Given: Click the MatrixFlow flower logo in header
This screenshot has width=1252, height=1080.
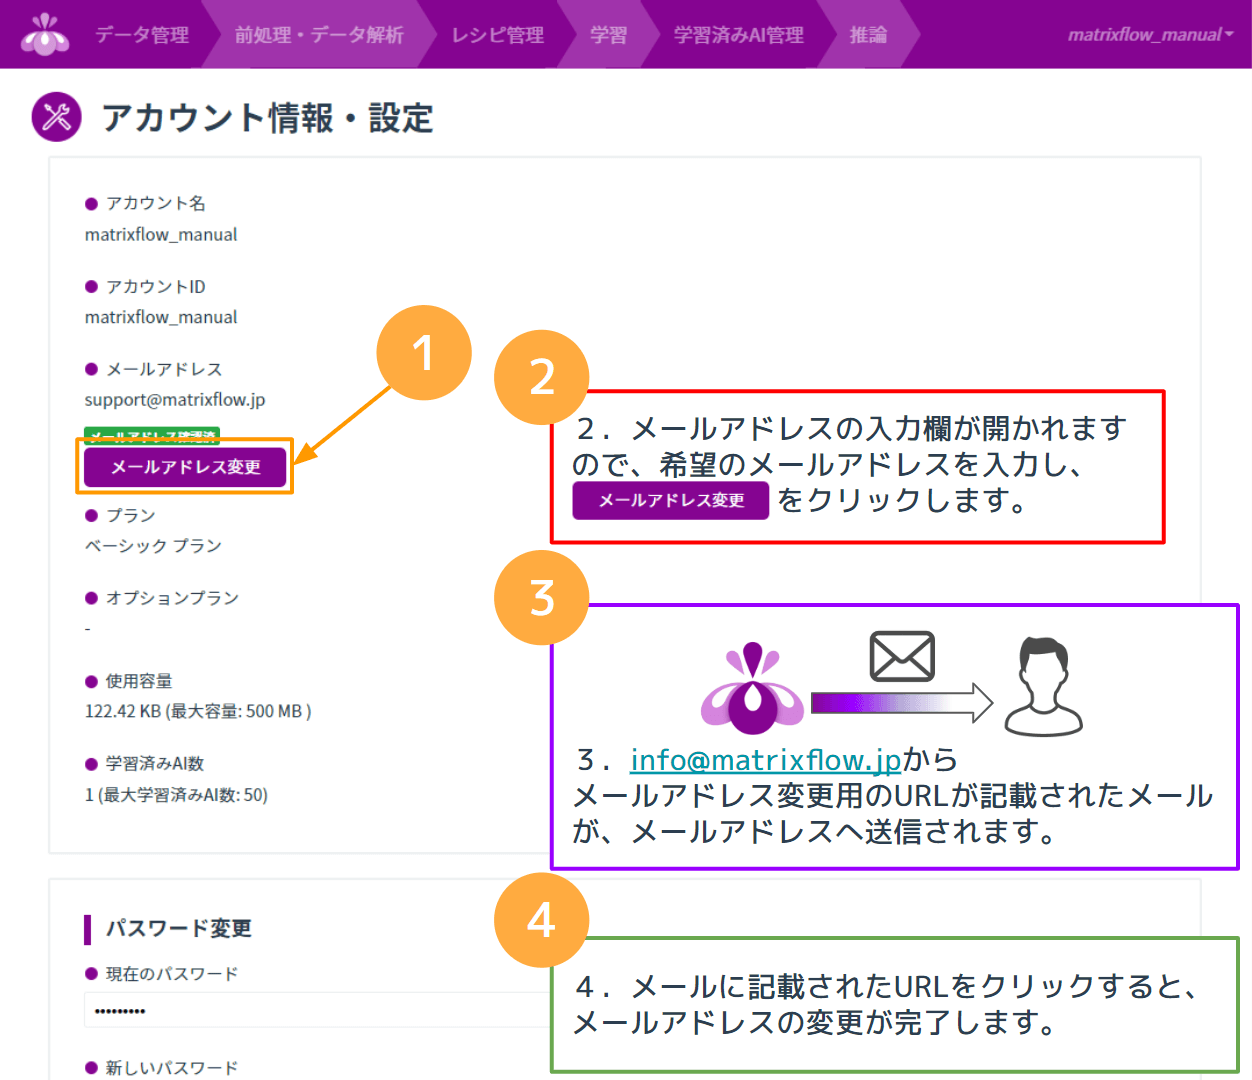Looking at the screenshot, I should [45, 34].
